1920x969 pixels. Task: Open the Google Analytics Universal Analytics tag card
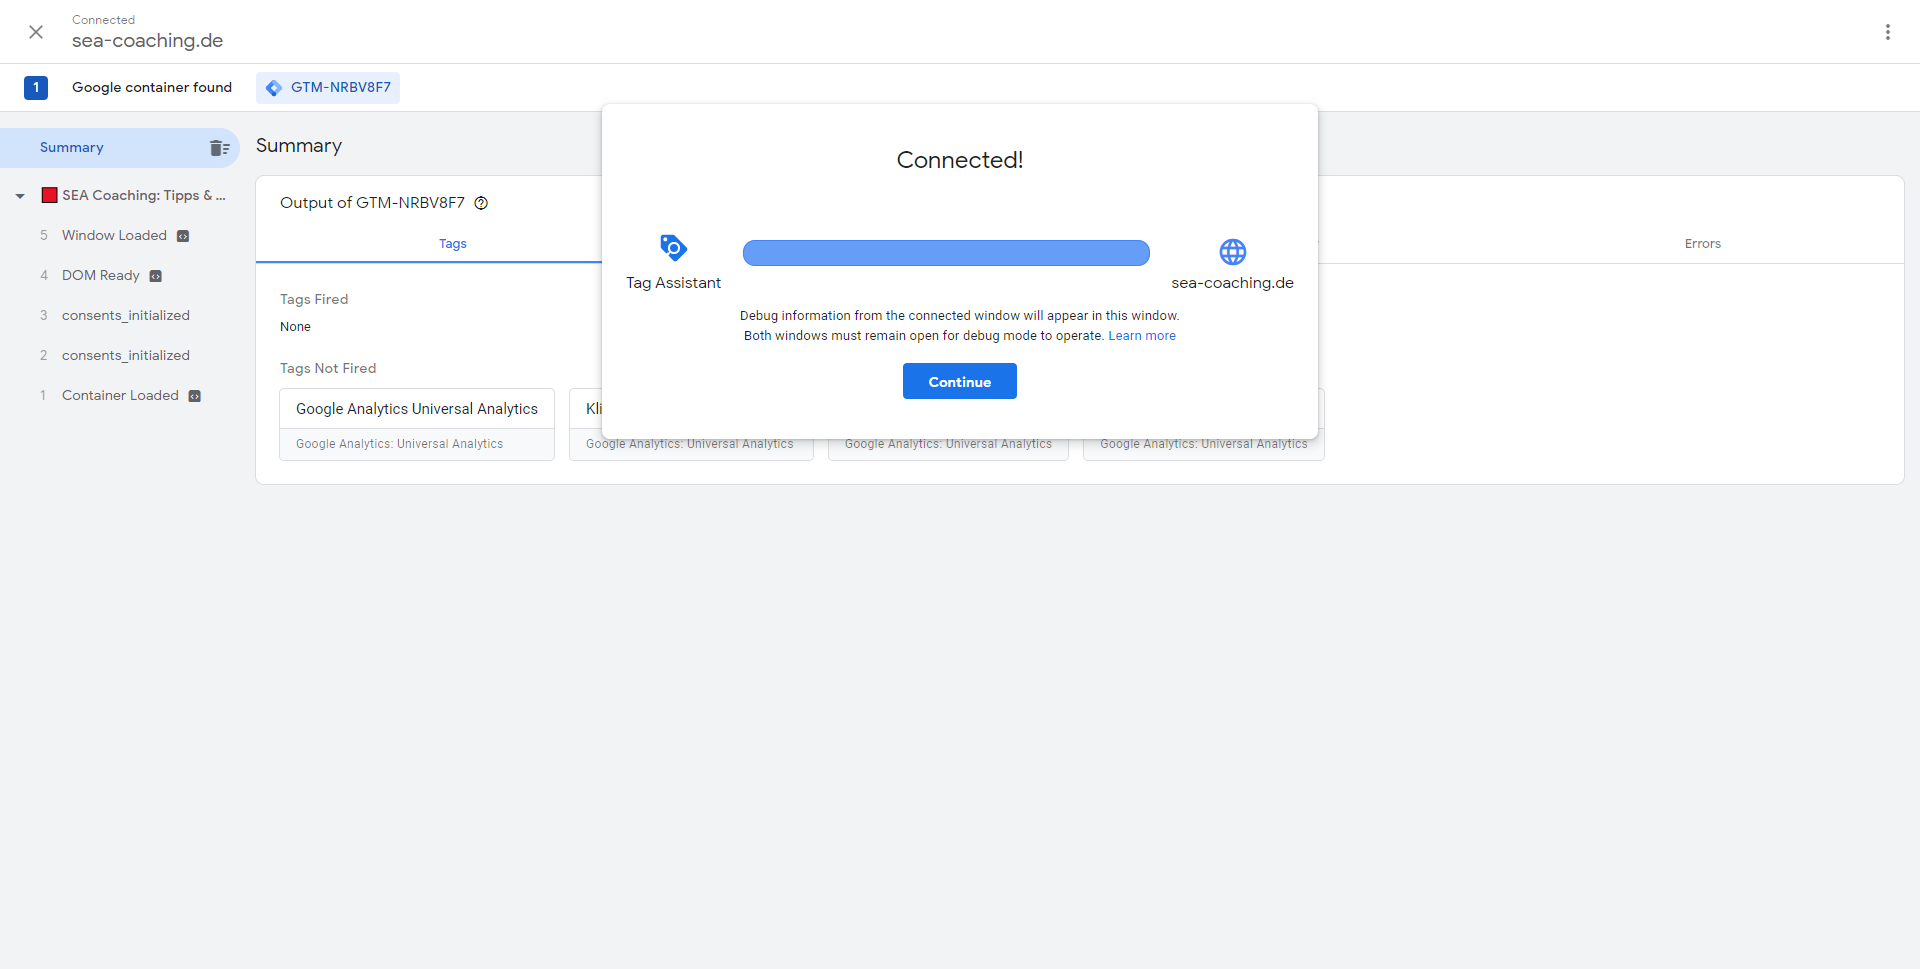click(x=417, y=424)
